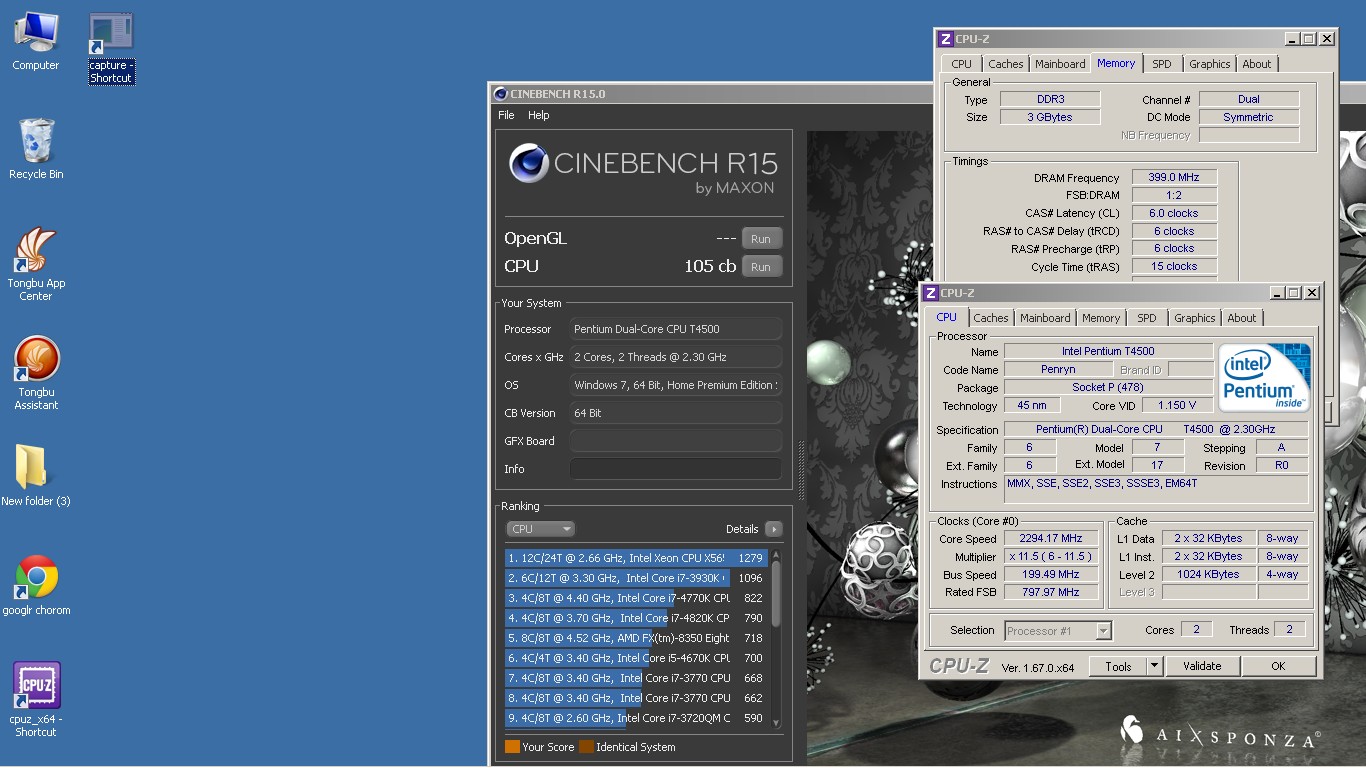
Task: Open the File menu in Cinebench
Action: 506,115
